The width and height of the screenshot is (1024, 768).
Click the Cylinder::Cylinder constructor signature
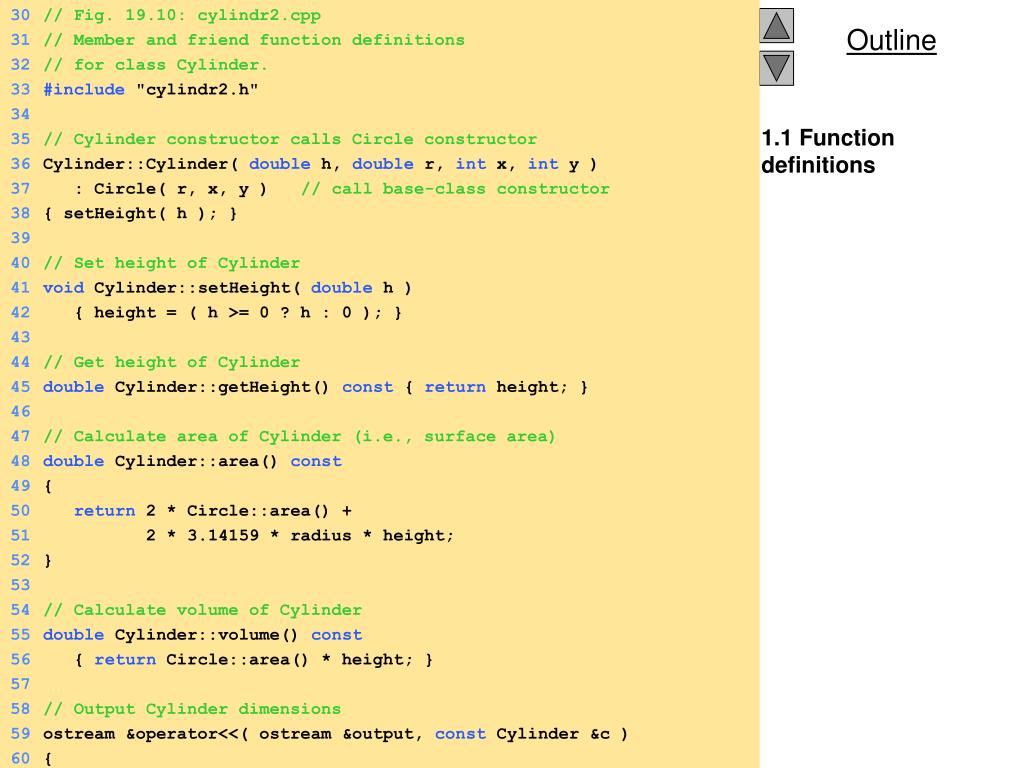pos(320,164)
